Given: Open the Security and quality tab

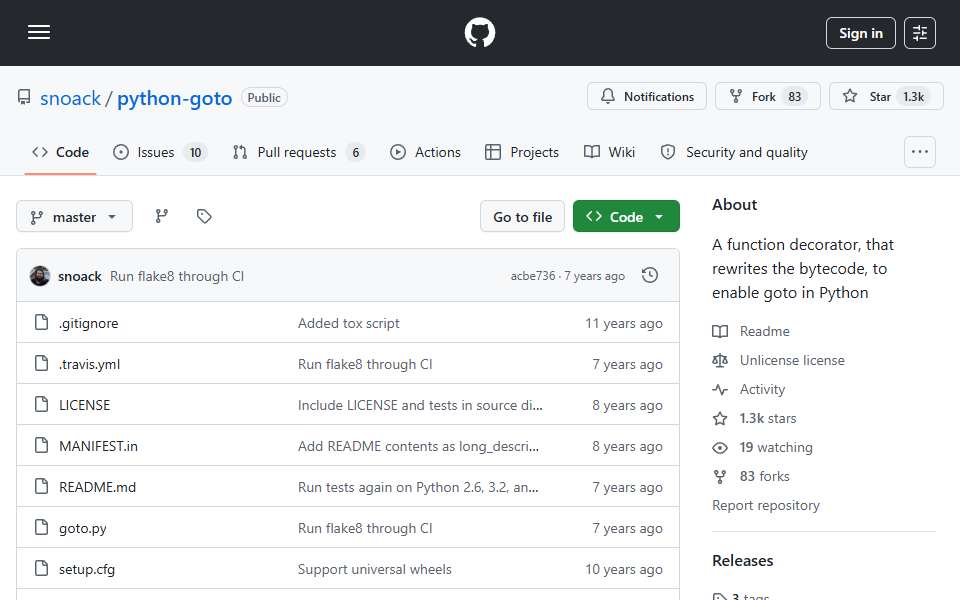Looking at the screenshot, I should [734, 152].
